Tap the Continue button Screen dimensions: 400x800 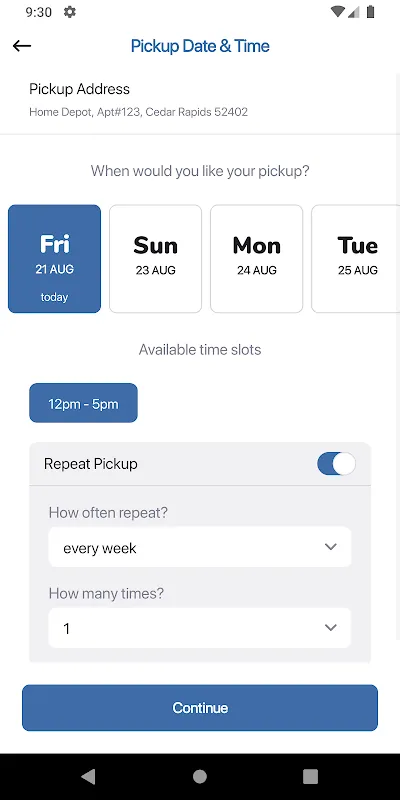200,708
